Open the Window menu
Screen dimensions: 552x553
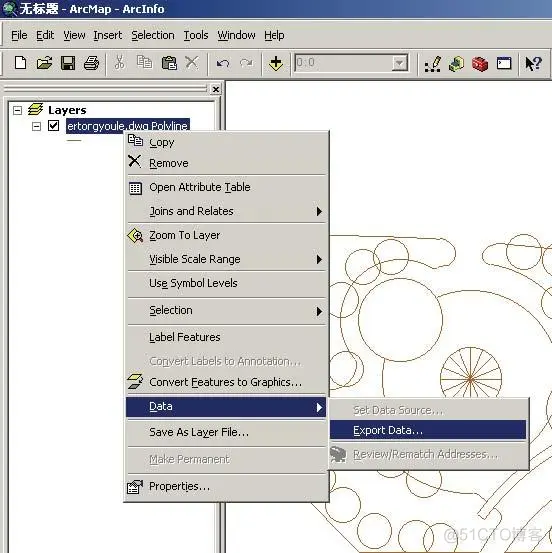pos(236,35)
